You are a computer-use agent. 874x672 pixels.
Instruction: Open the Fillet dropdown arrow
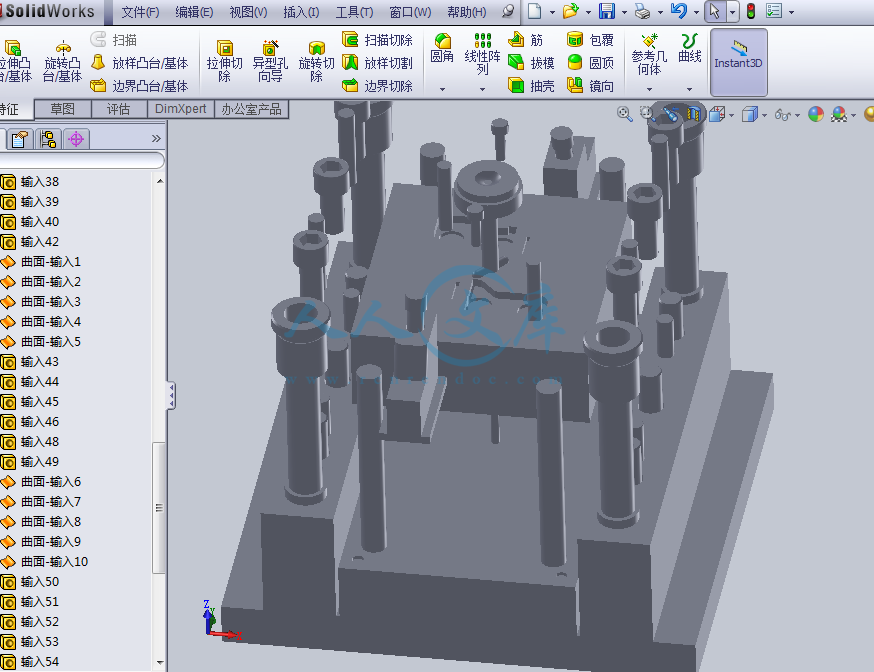(442, 89)
